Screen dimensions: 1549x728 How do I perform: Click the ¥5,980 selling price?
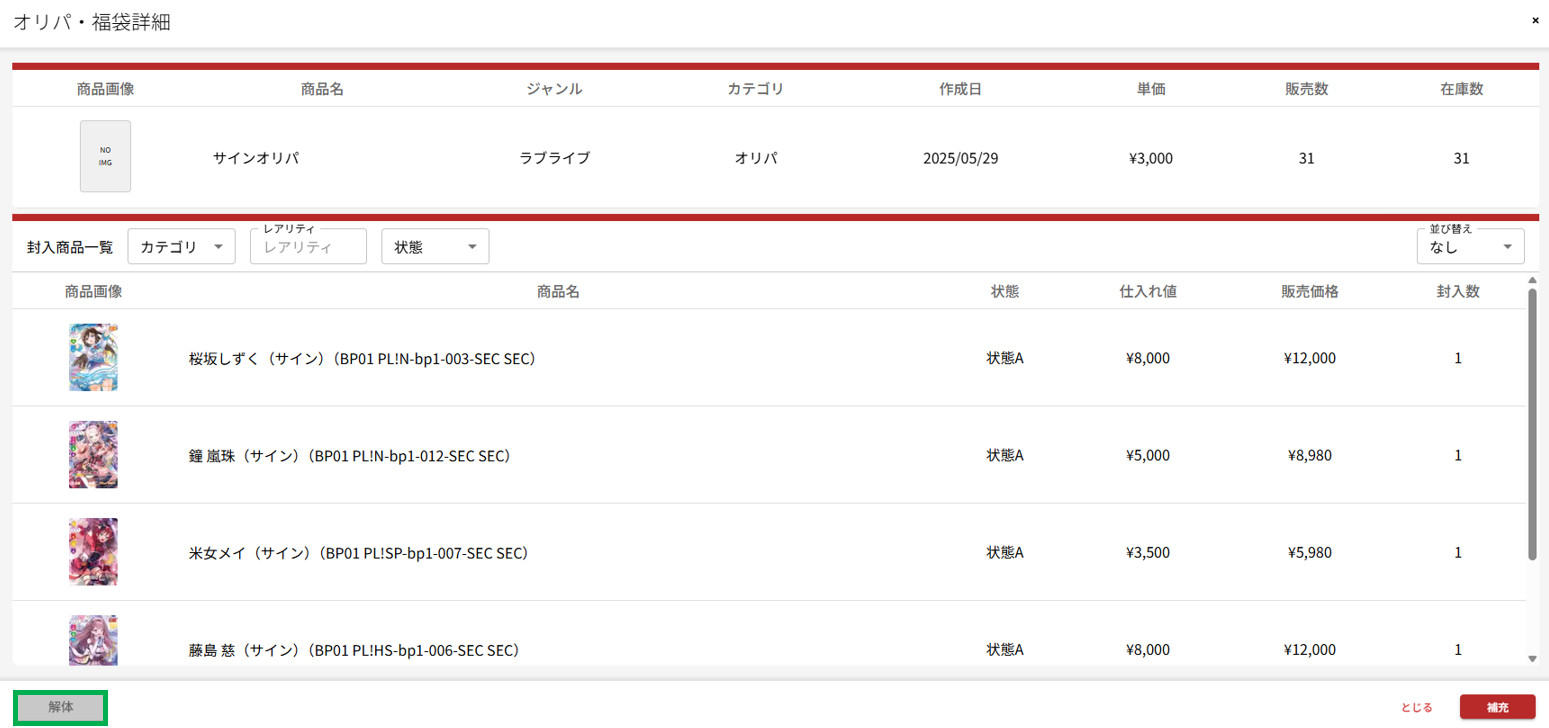coord(1311,552)
